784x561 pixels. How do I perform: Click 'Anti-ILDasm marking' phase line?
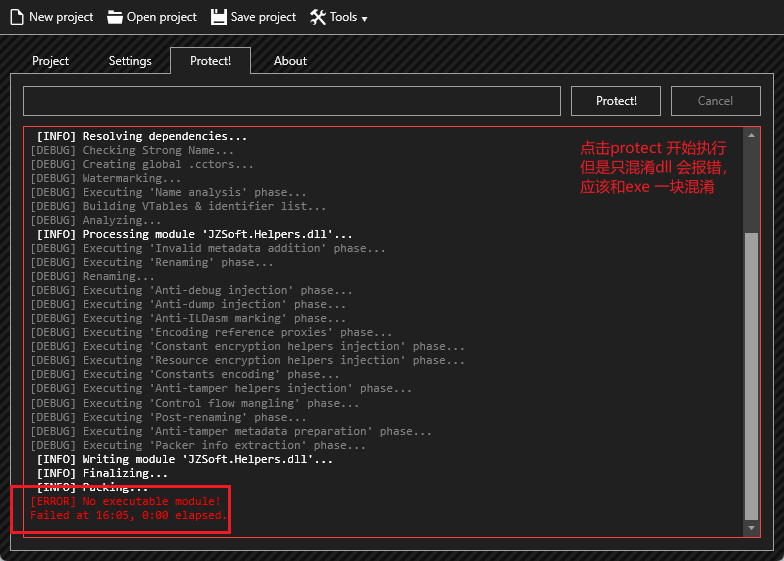[188, 318]
